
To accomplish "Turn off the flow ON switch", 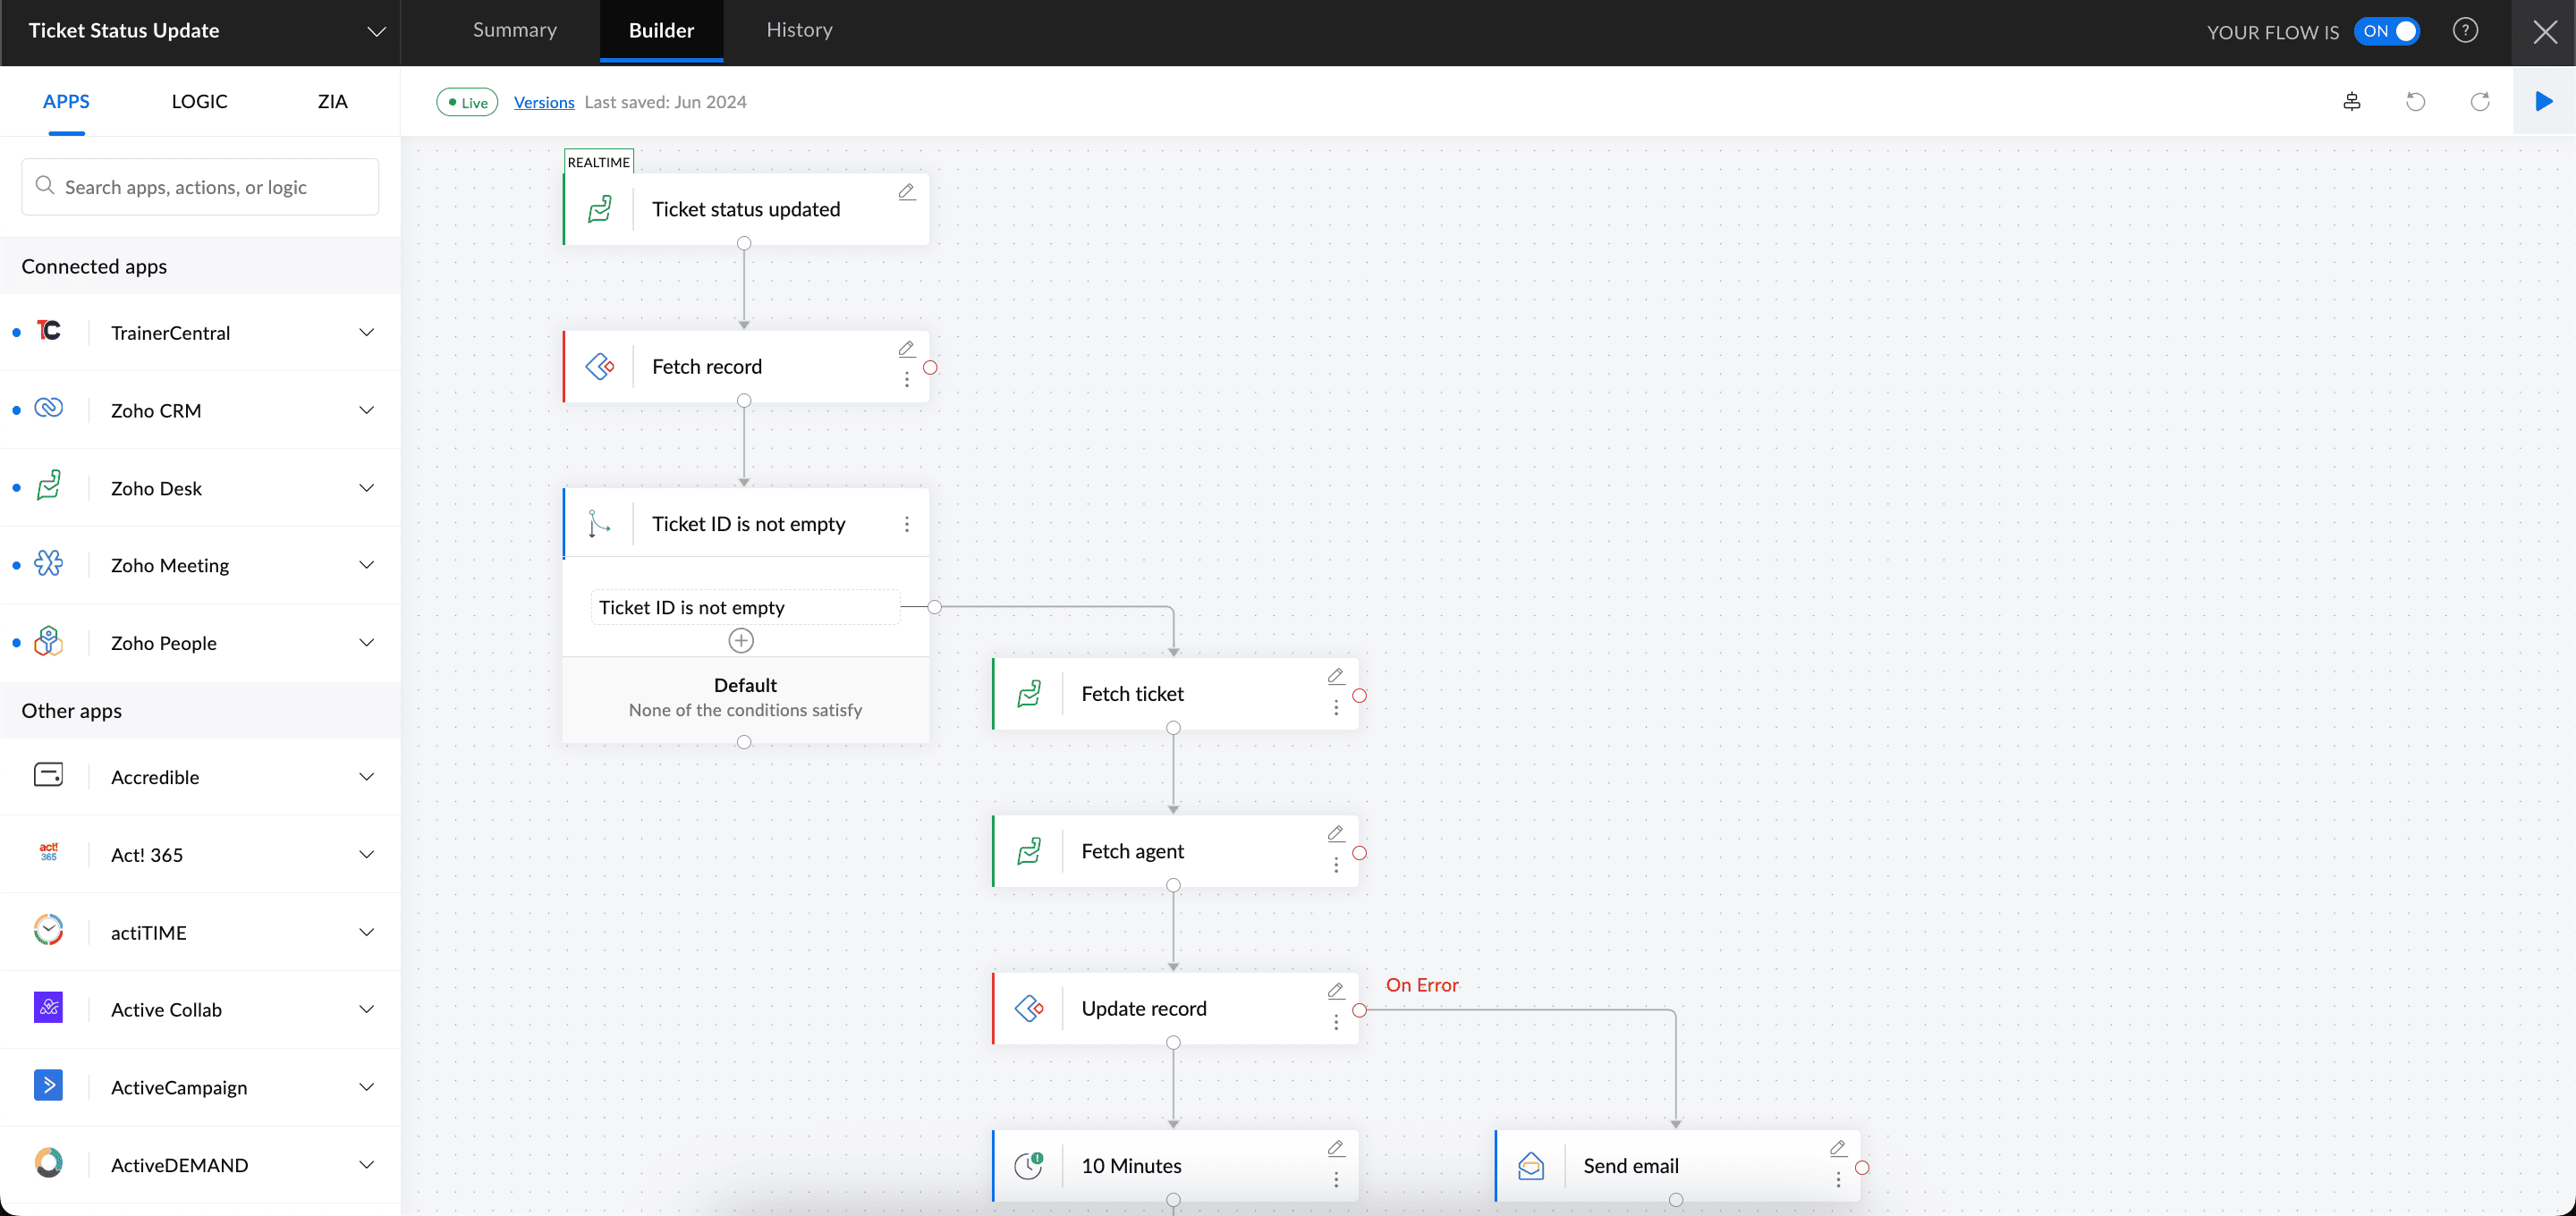I will tap(2386, 31).
